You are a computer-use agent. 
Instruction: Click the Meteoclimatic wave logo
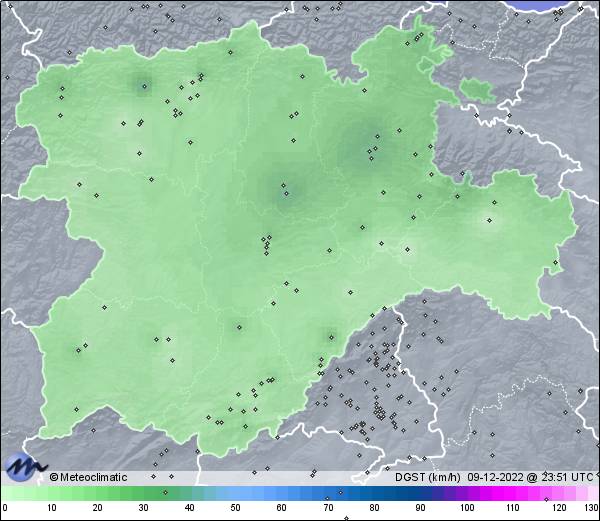26,467
